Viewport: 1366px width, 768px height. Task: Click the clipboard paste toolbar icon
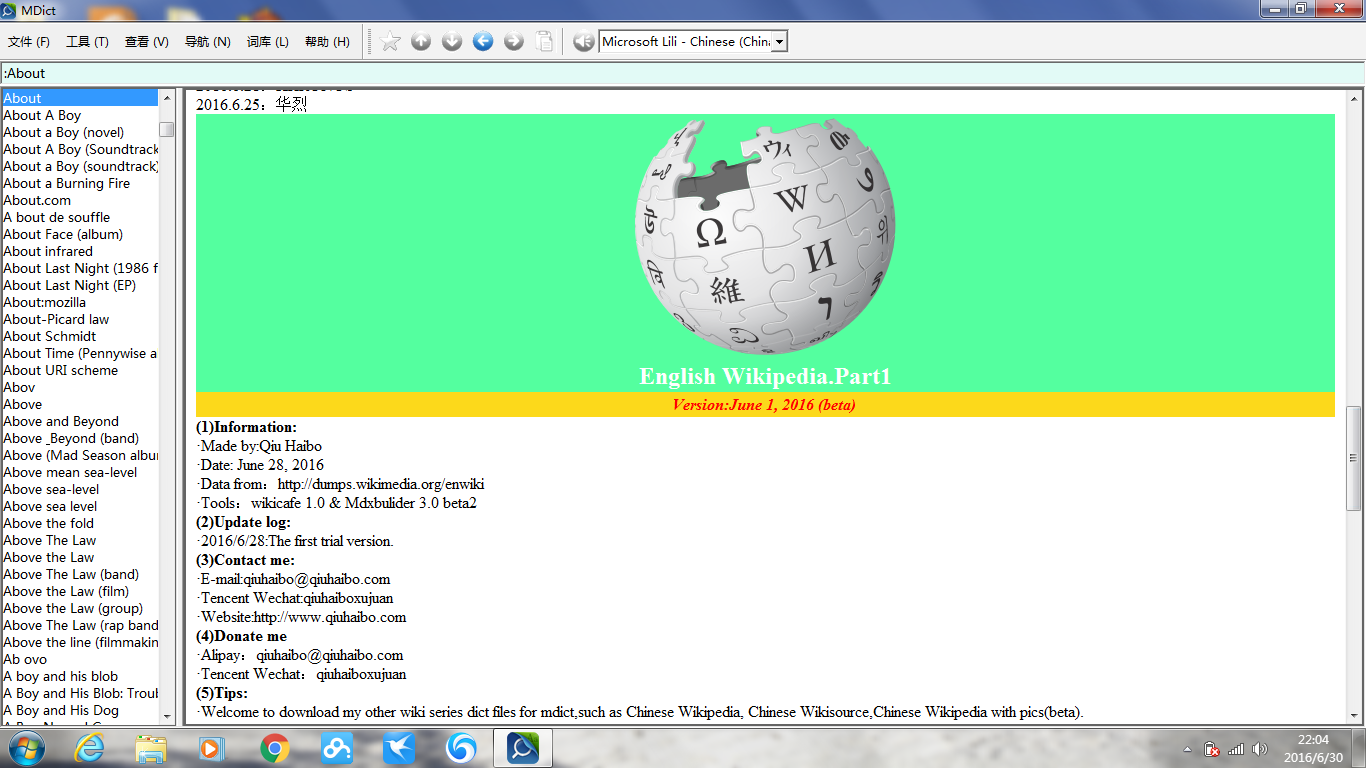coord(544,41)
